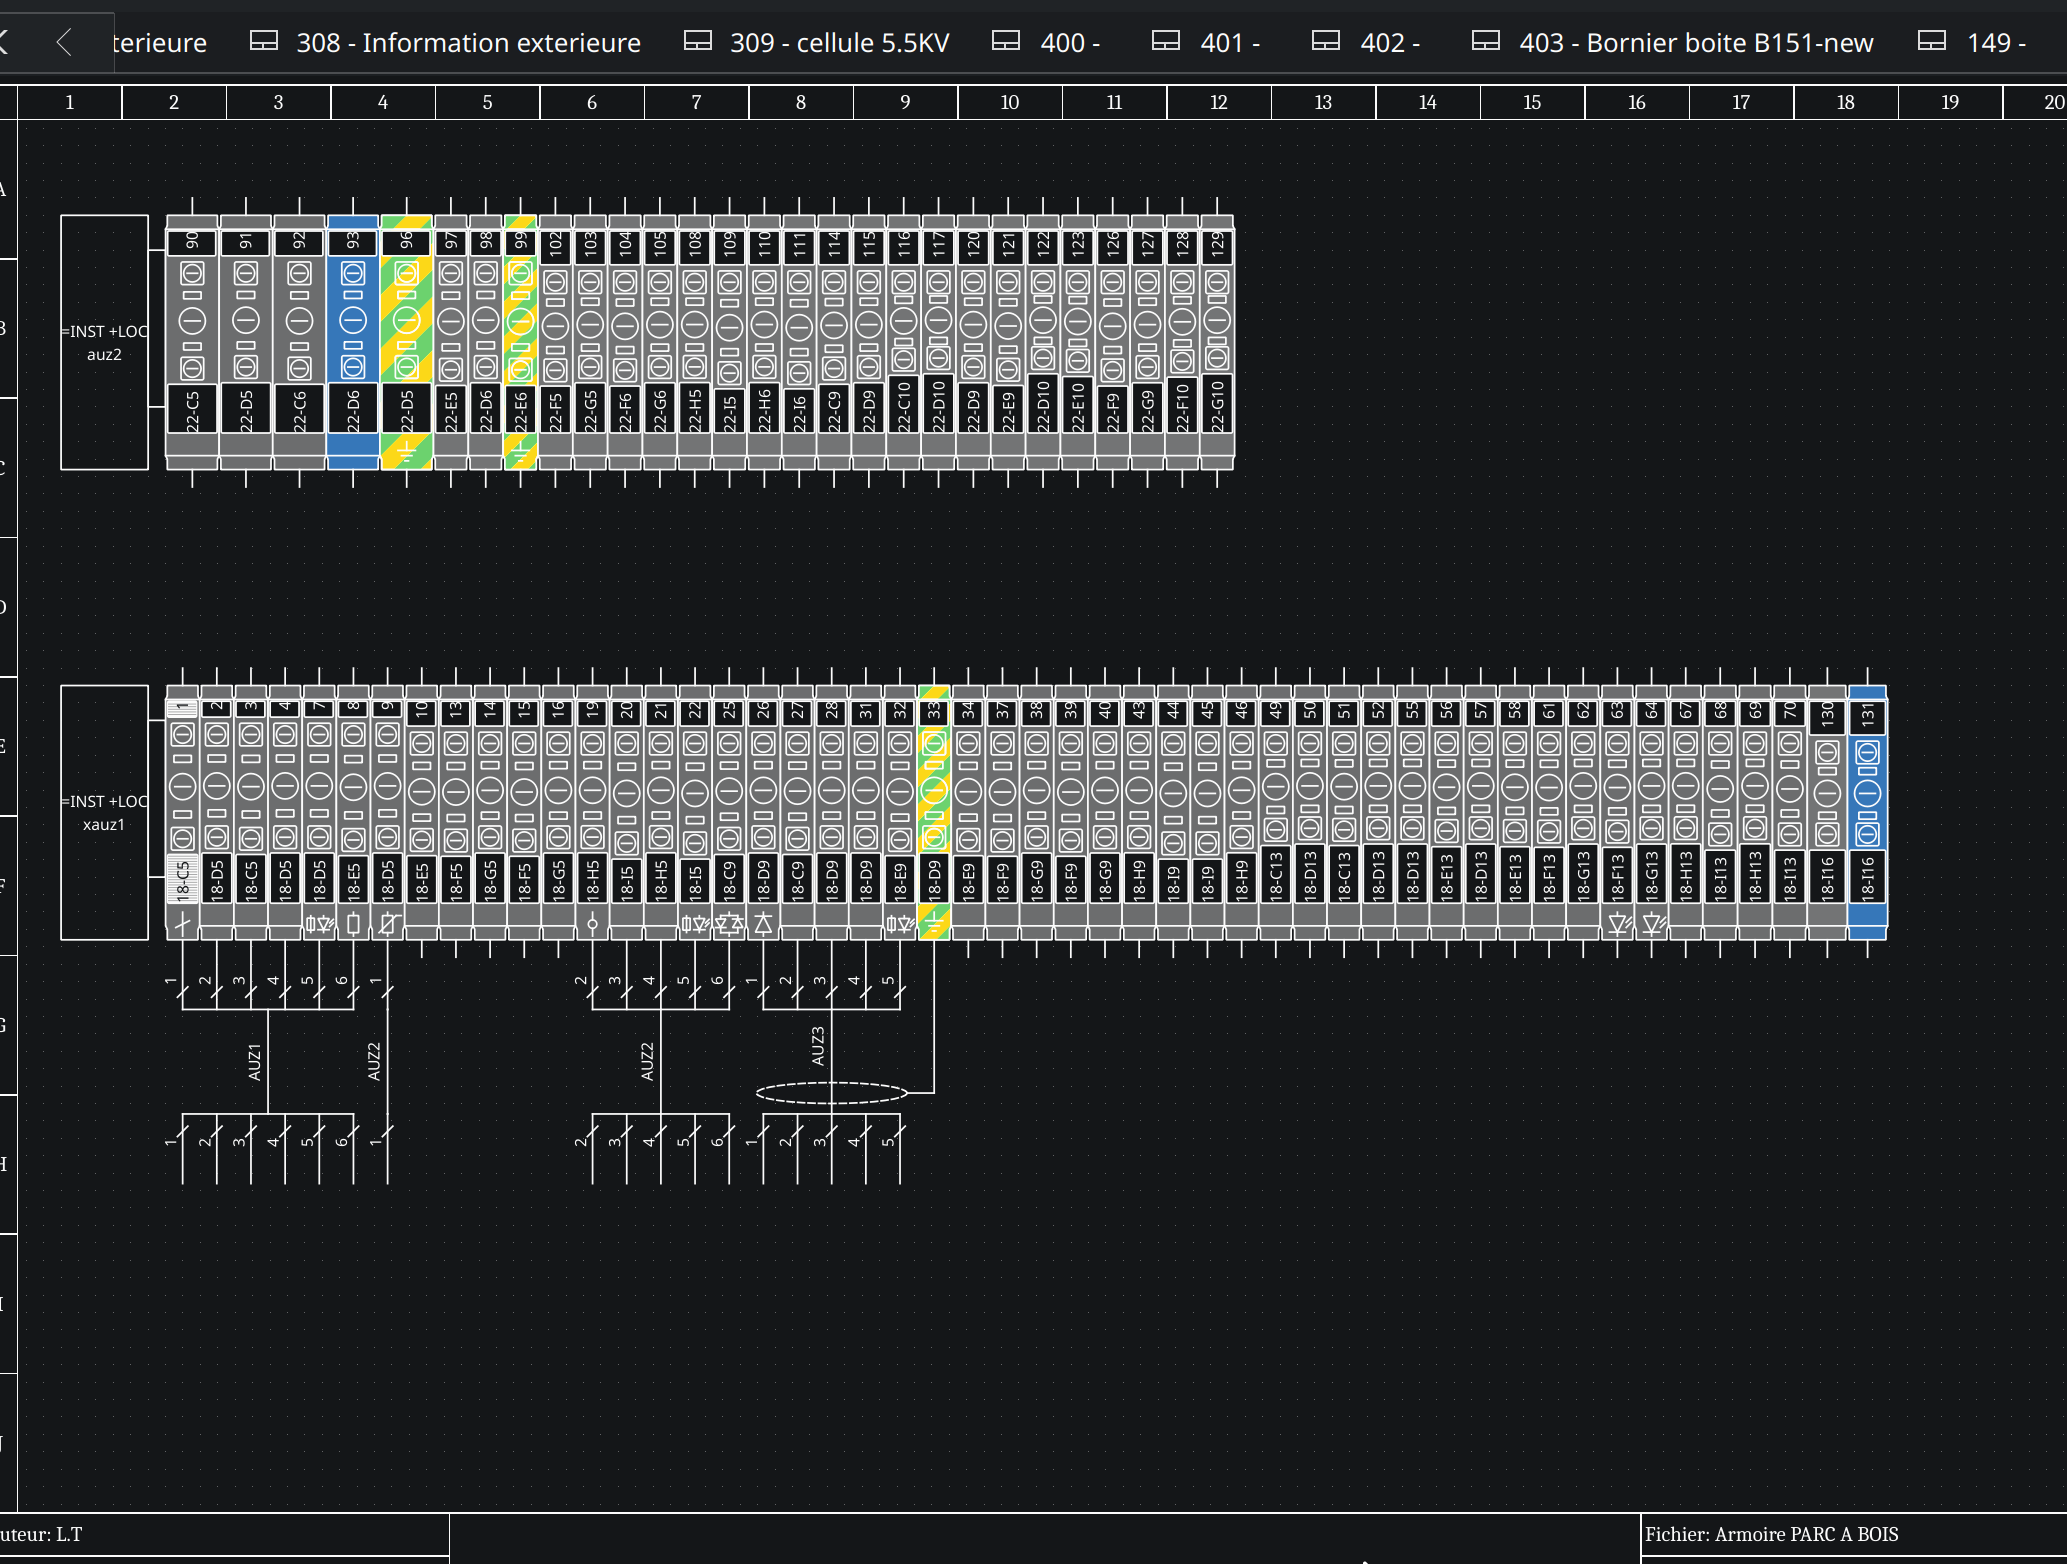Viewport: 2067px width, 1564px height.
Task: Click terminal 130 in strip xauz1
Action: click(1827, 812)
